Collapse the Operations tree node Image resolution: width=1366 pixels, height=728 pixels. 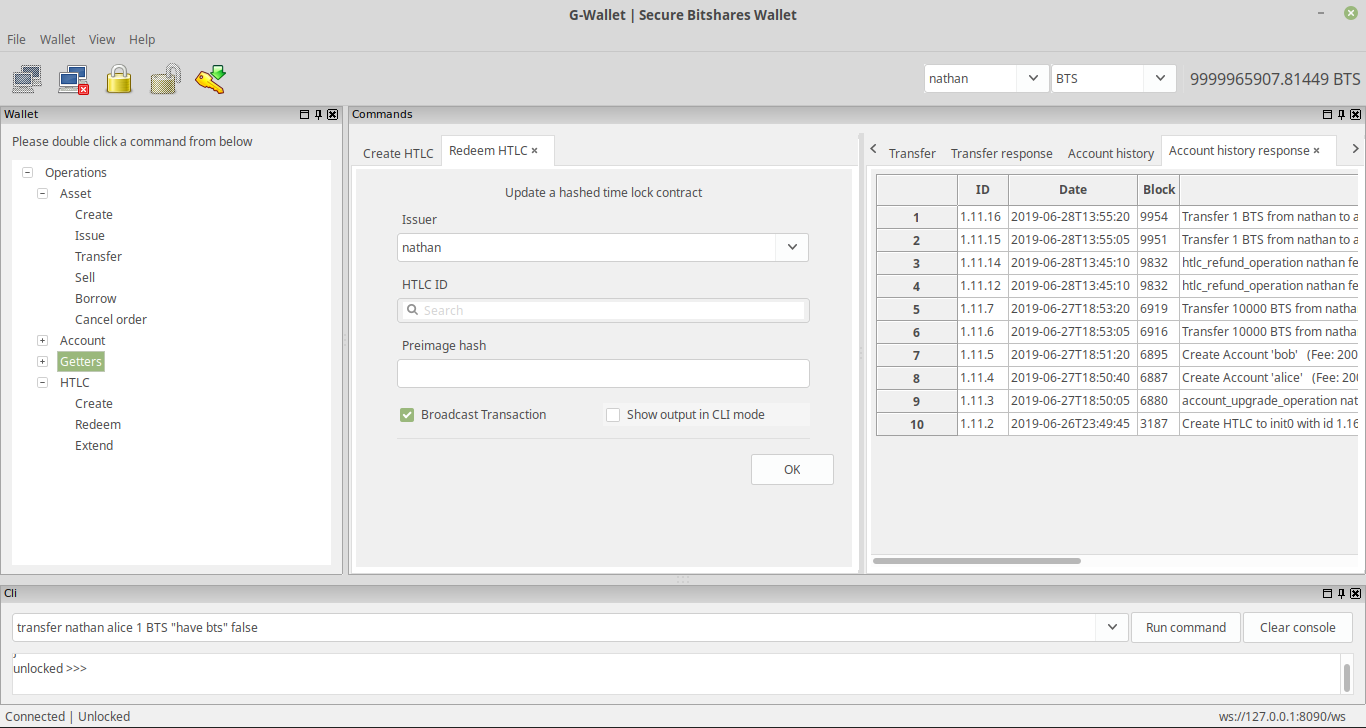pos(27,173)
